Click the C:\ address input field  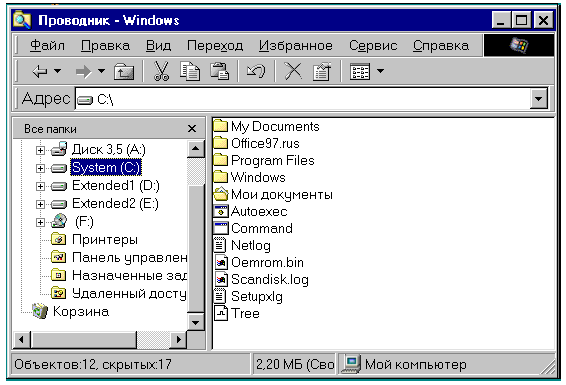pos(302,98)
